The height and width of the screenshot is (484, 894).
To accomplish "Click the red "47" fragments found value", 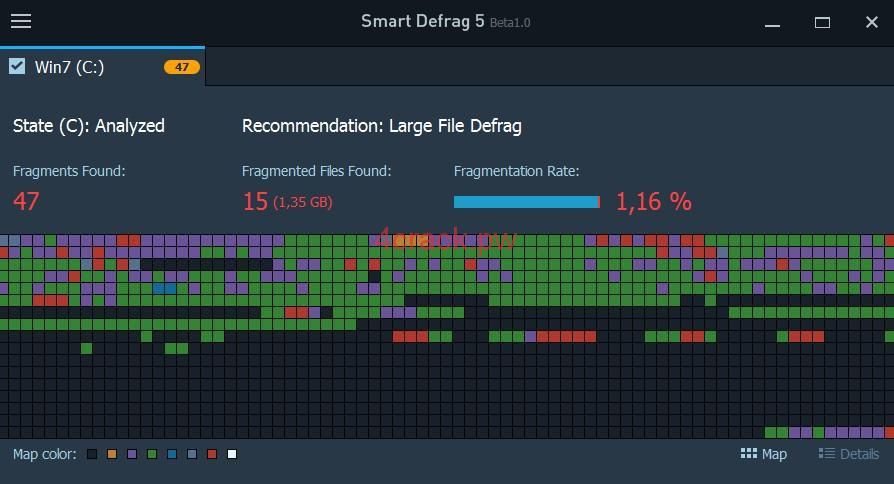I will [x=26, y=201].
